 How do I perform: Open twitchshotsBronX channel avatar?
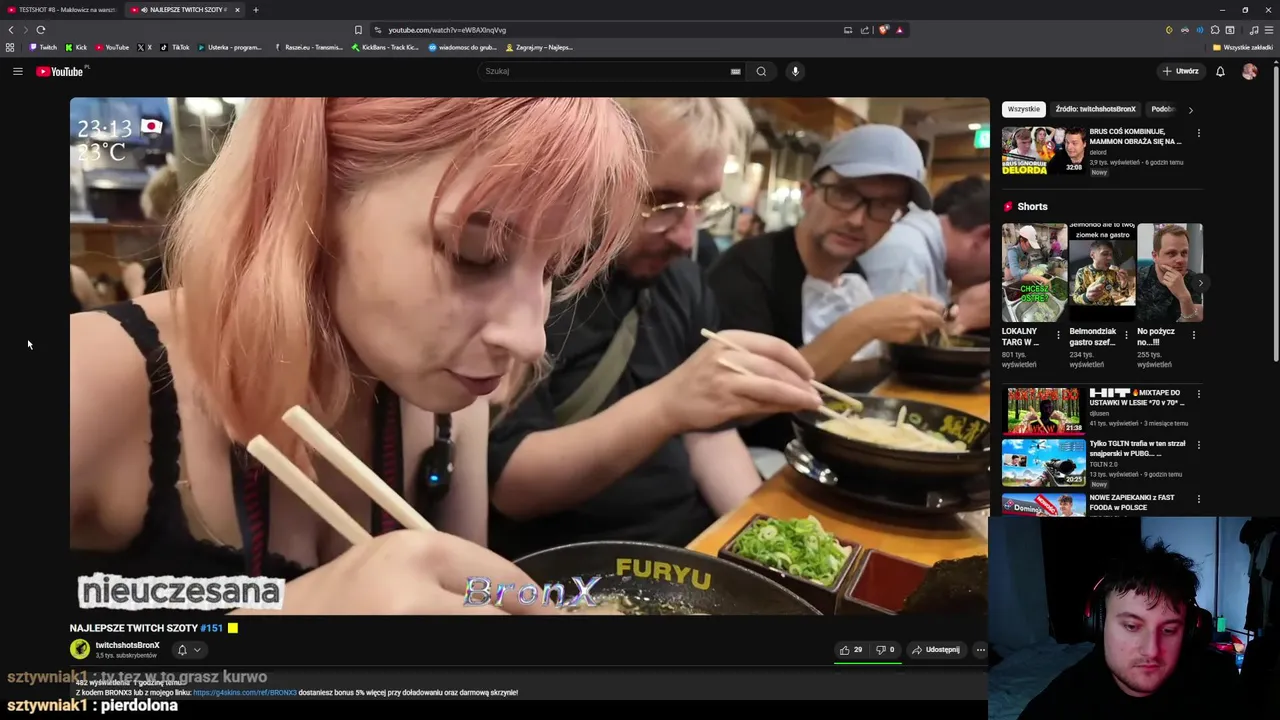[x=80, y=649]
